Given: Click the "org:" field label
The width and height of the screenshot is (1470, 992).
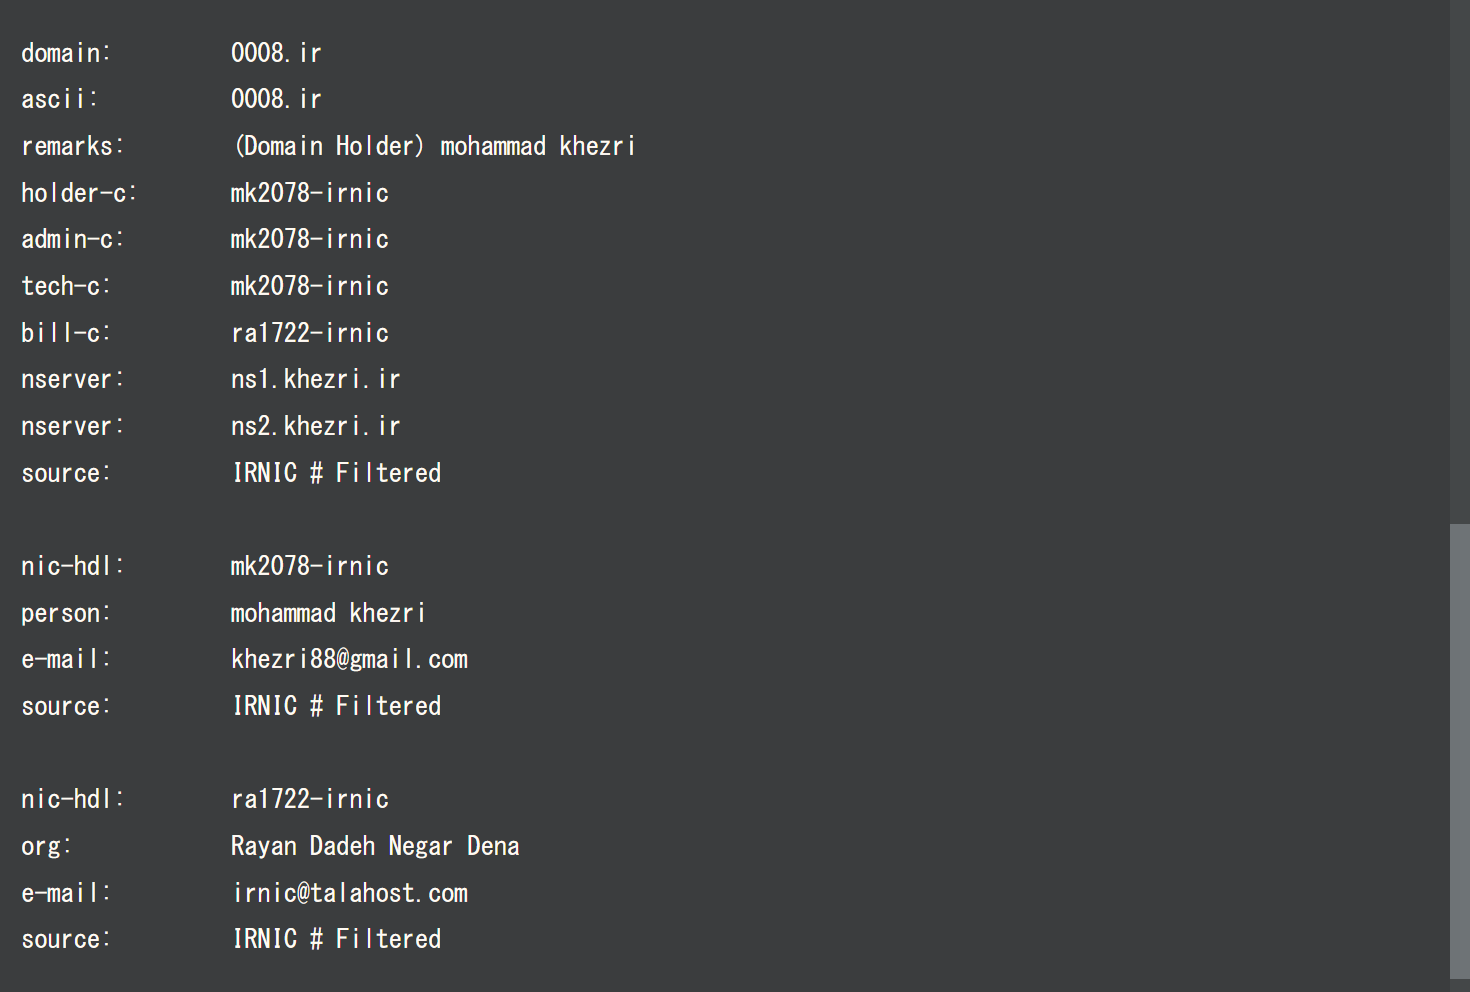Looking at the screenshot, I should (x=46, y=846).
